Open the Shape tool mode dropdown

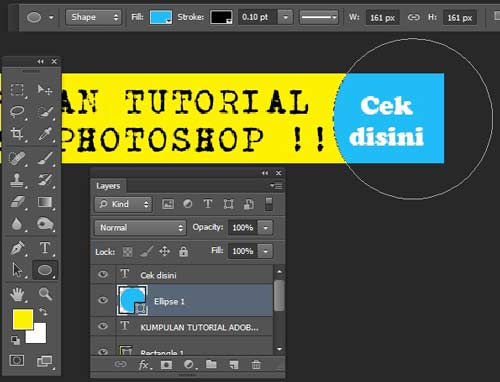[93, 17]
